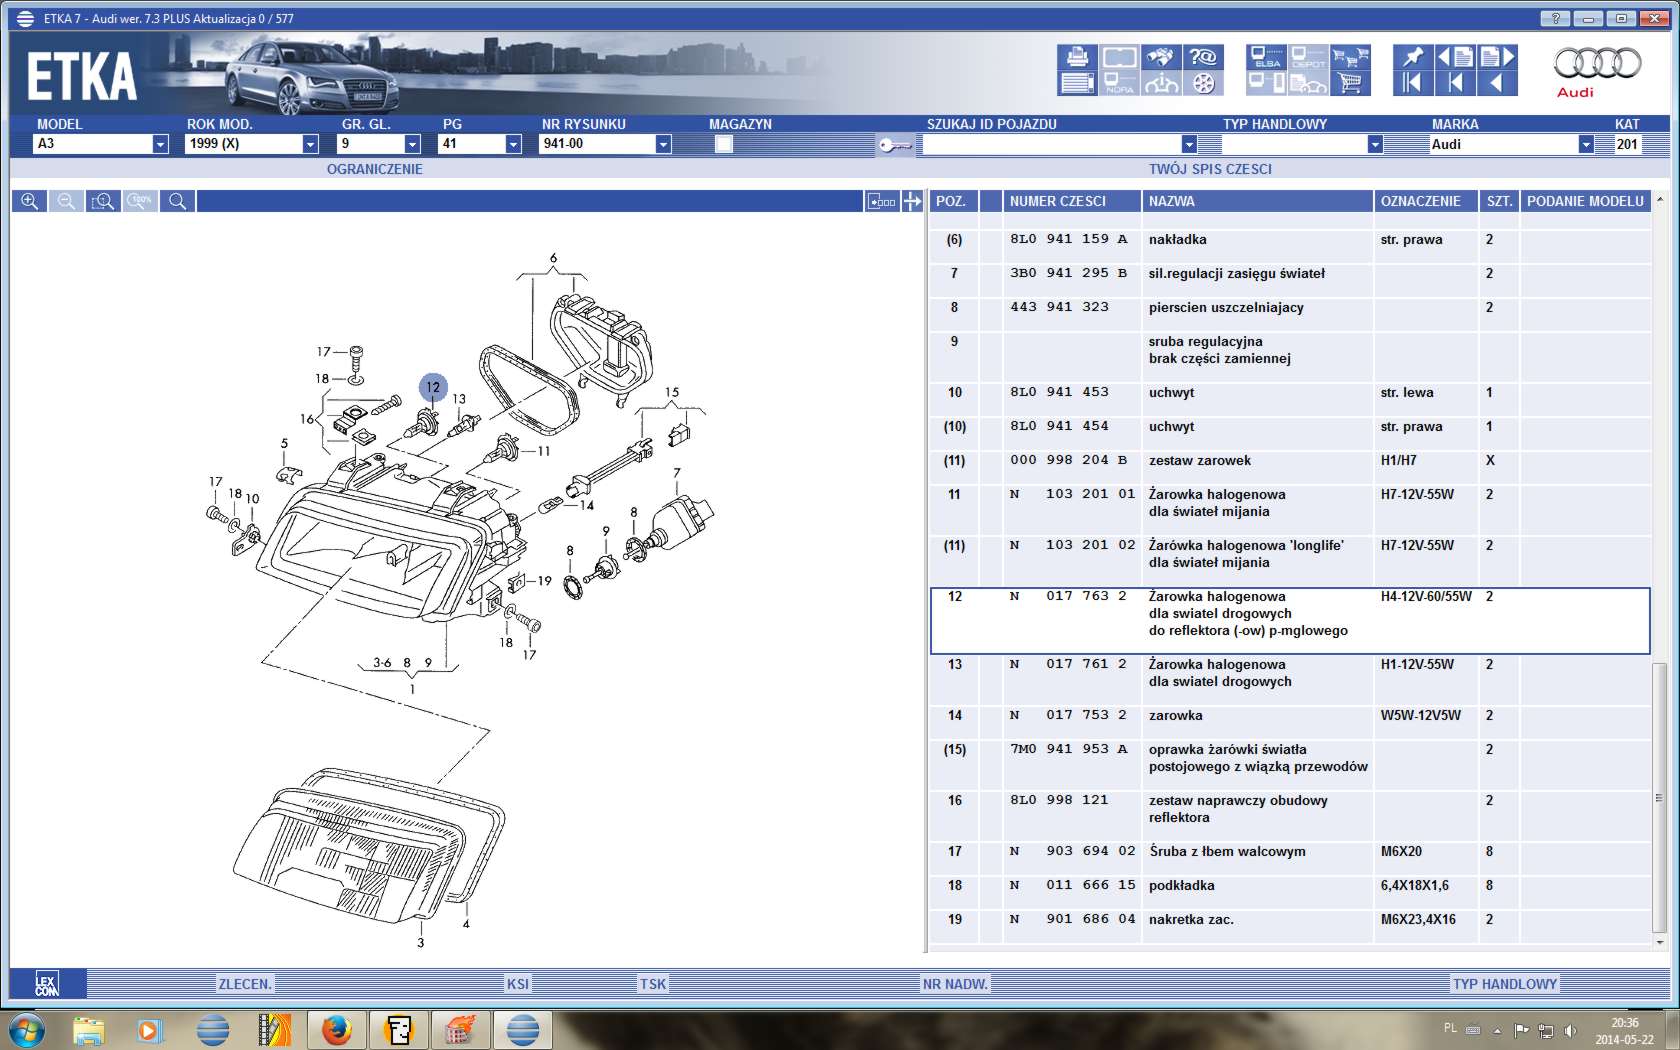This screenshot has height=1050, width=1680.
Task: Click the split panel move icon
Action: point(912,201)
